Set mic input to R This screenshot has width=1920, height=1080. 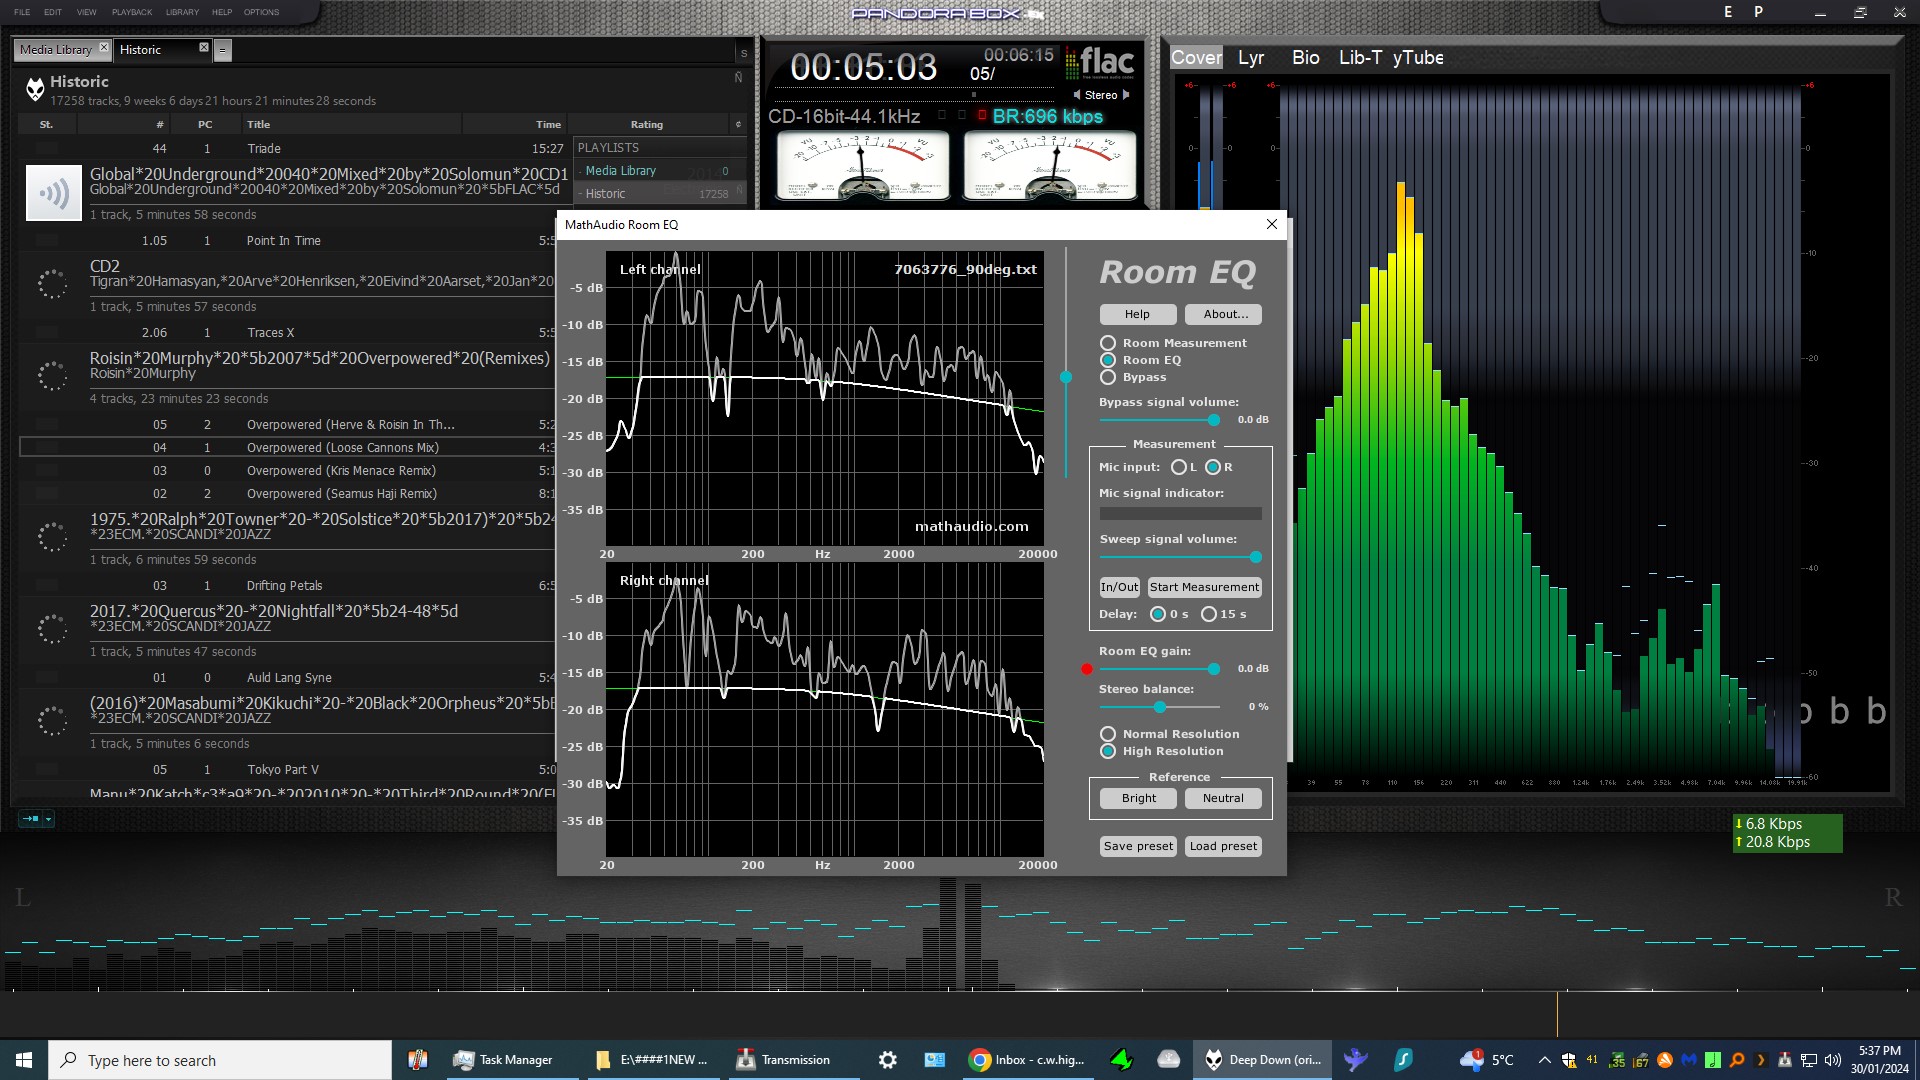coord(1213,467)
